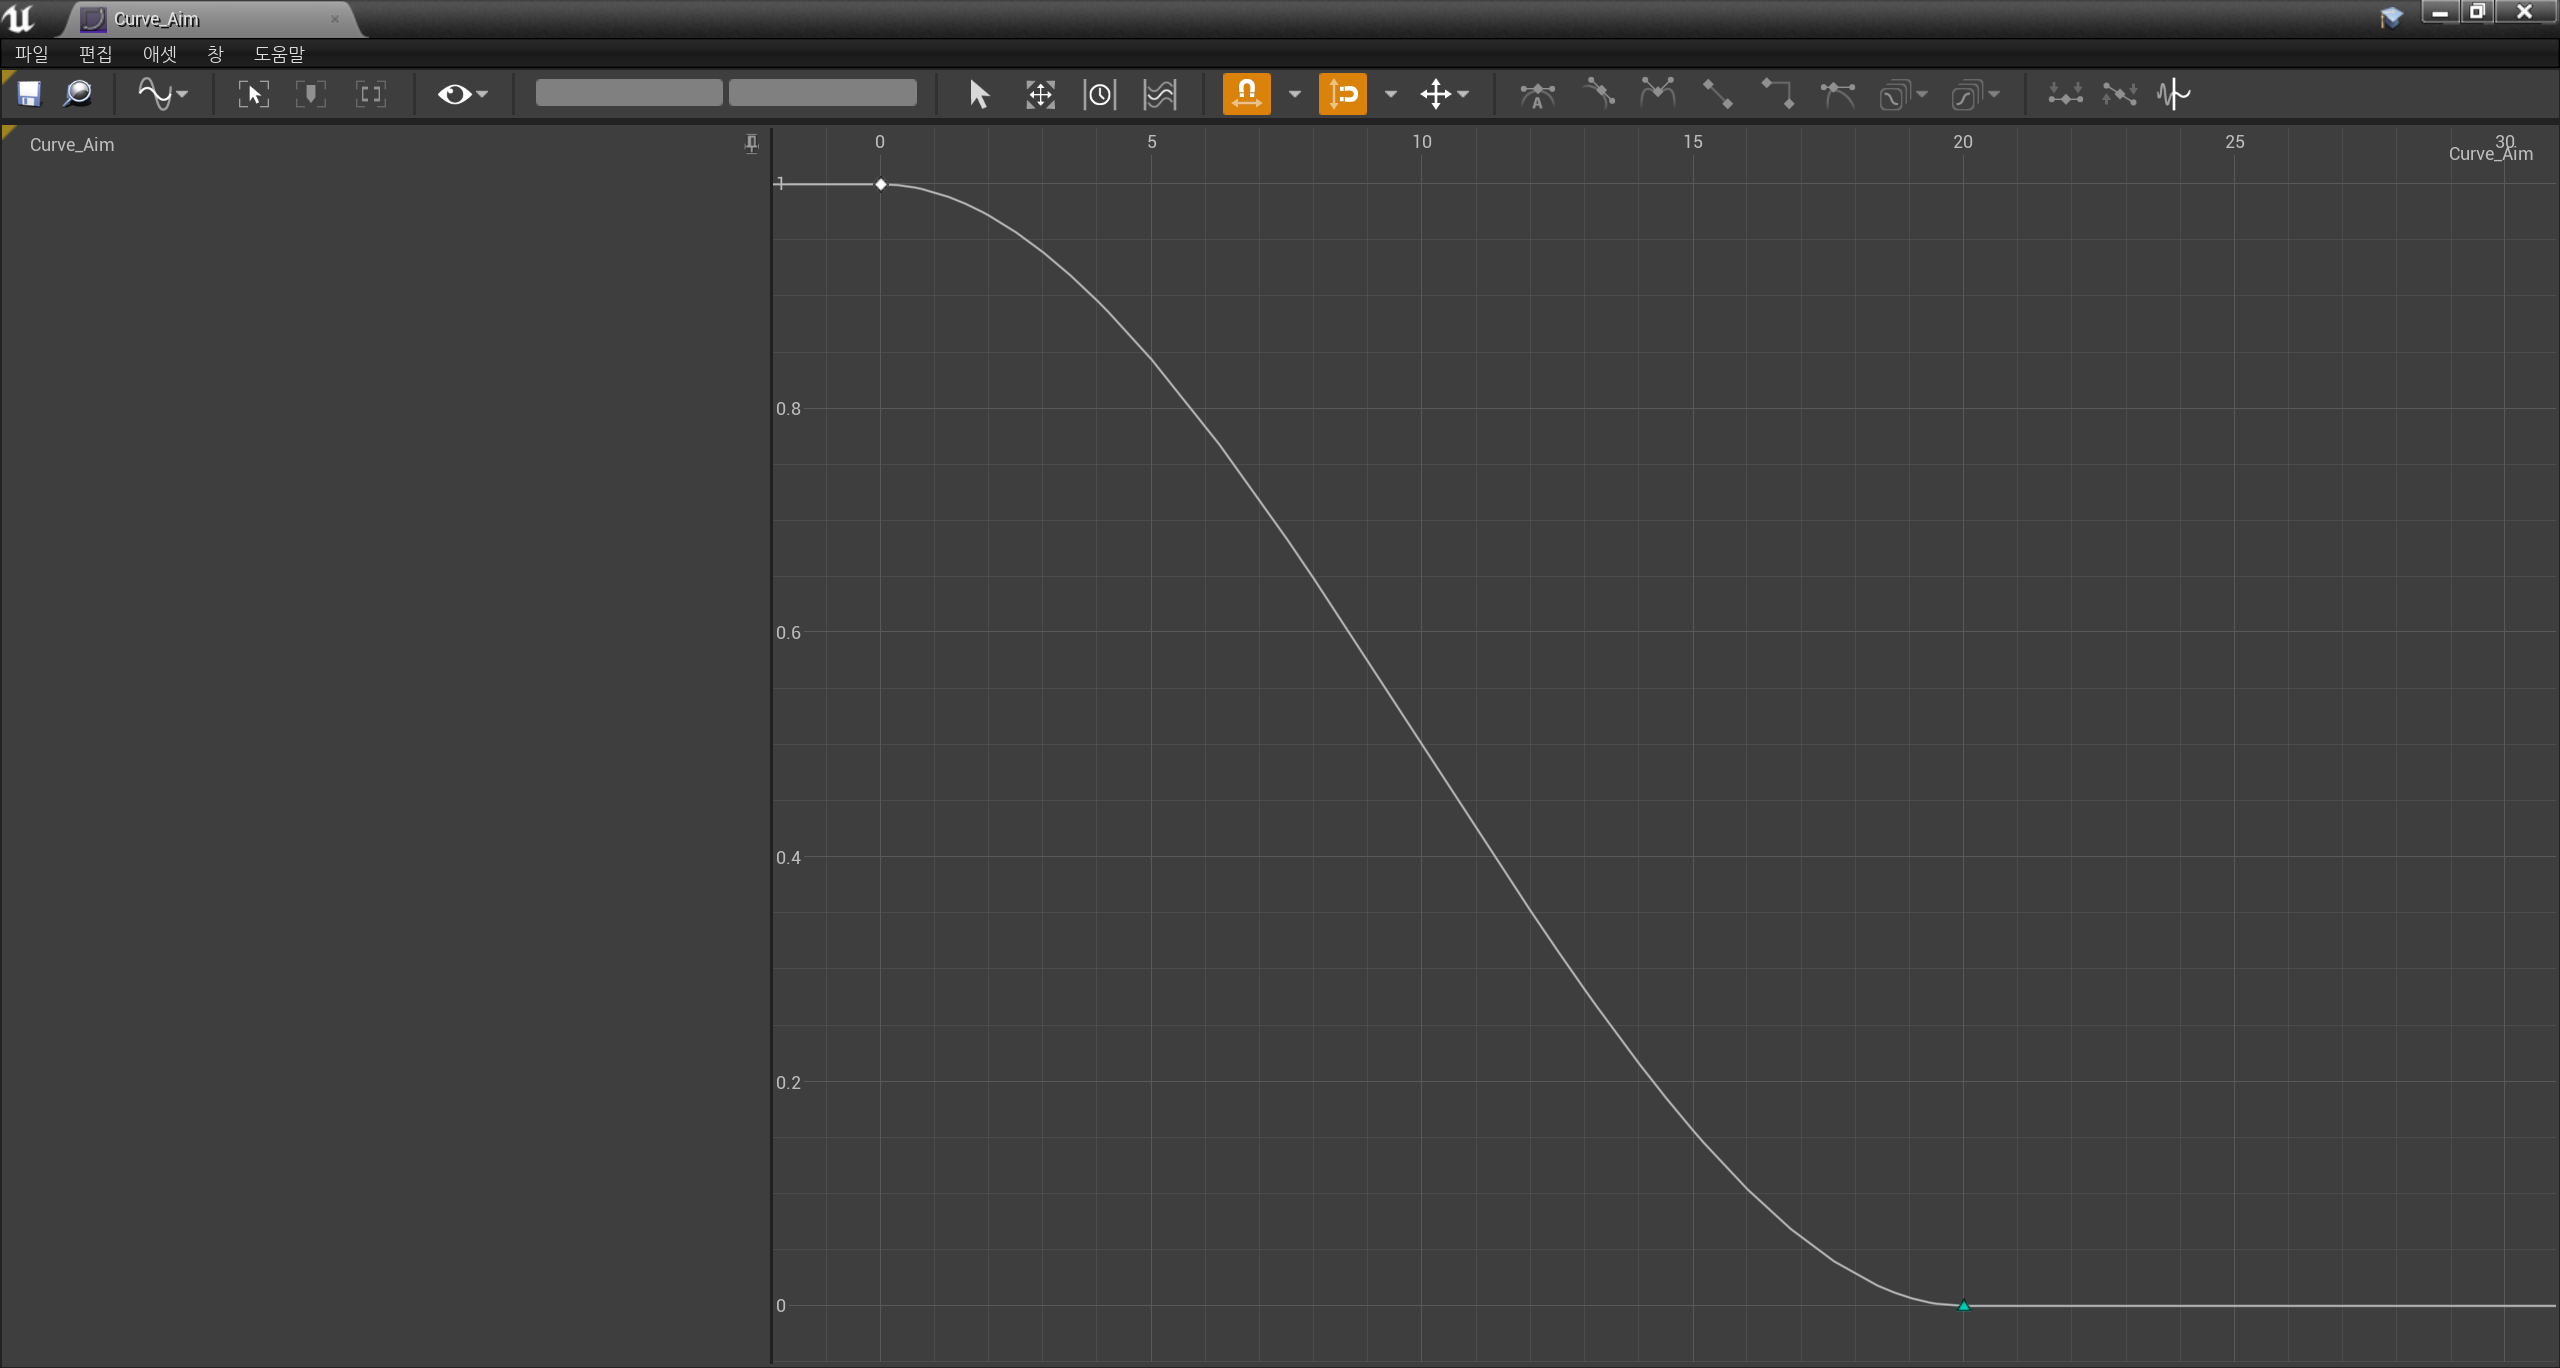Select the transform tool icon

click(x=1040, y=95)
